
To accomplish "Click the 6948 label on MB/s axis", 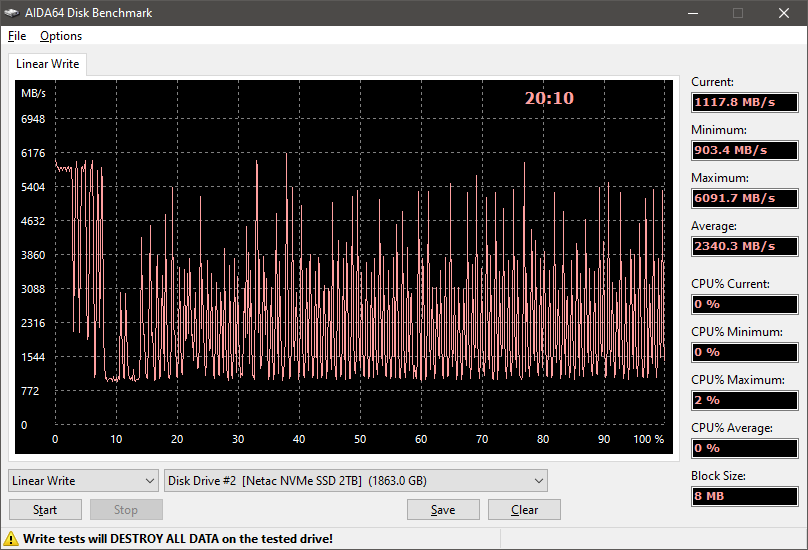I will coord(33,119).
